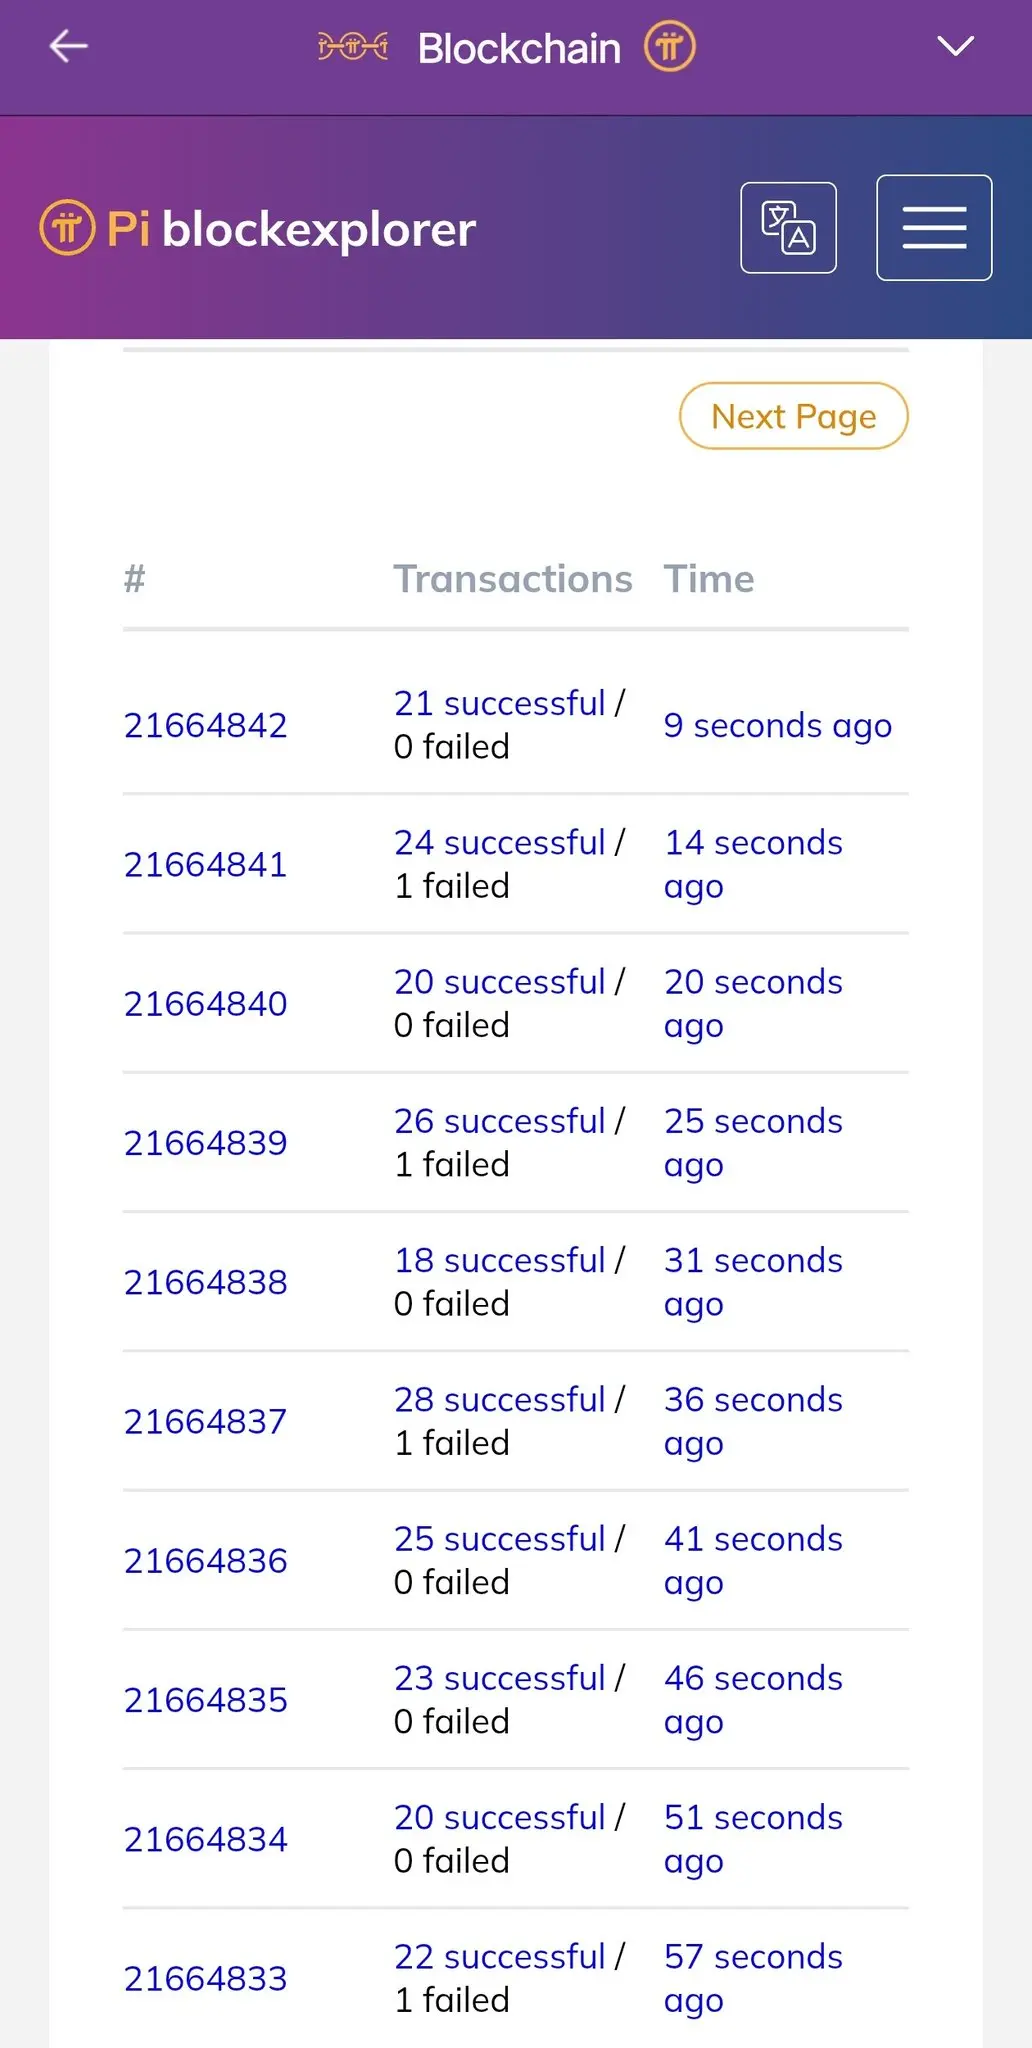Open block 21664833 details

pos(205,1977)
